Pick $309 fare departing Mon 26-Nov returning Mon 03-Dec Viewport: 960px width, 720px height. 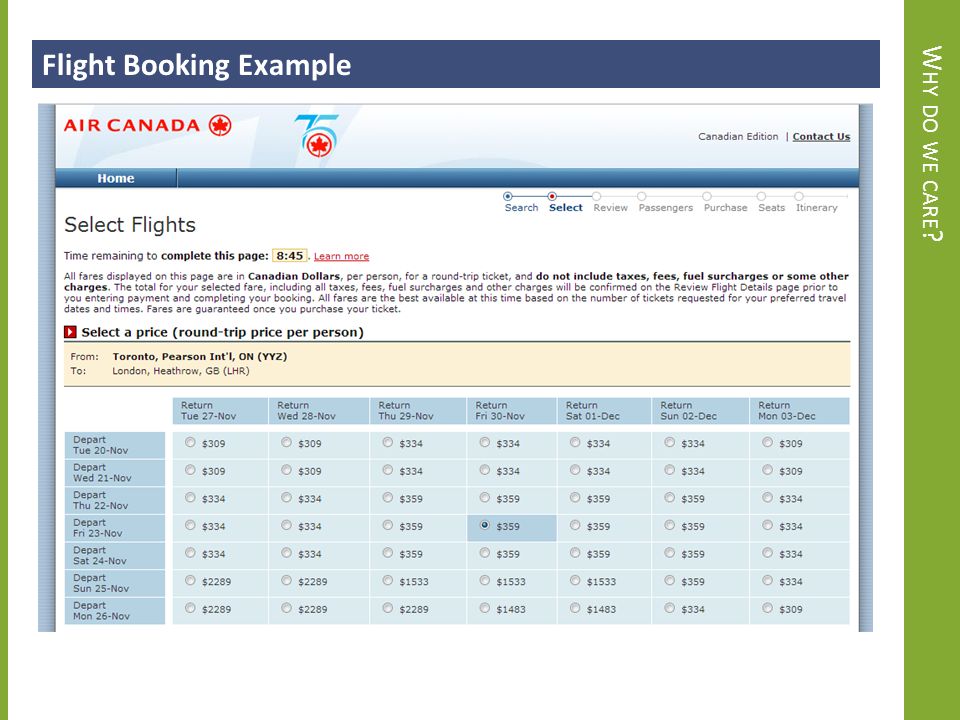click(x=768, y=608)
